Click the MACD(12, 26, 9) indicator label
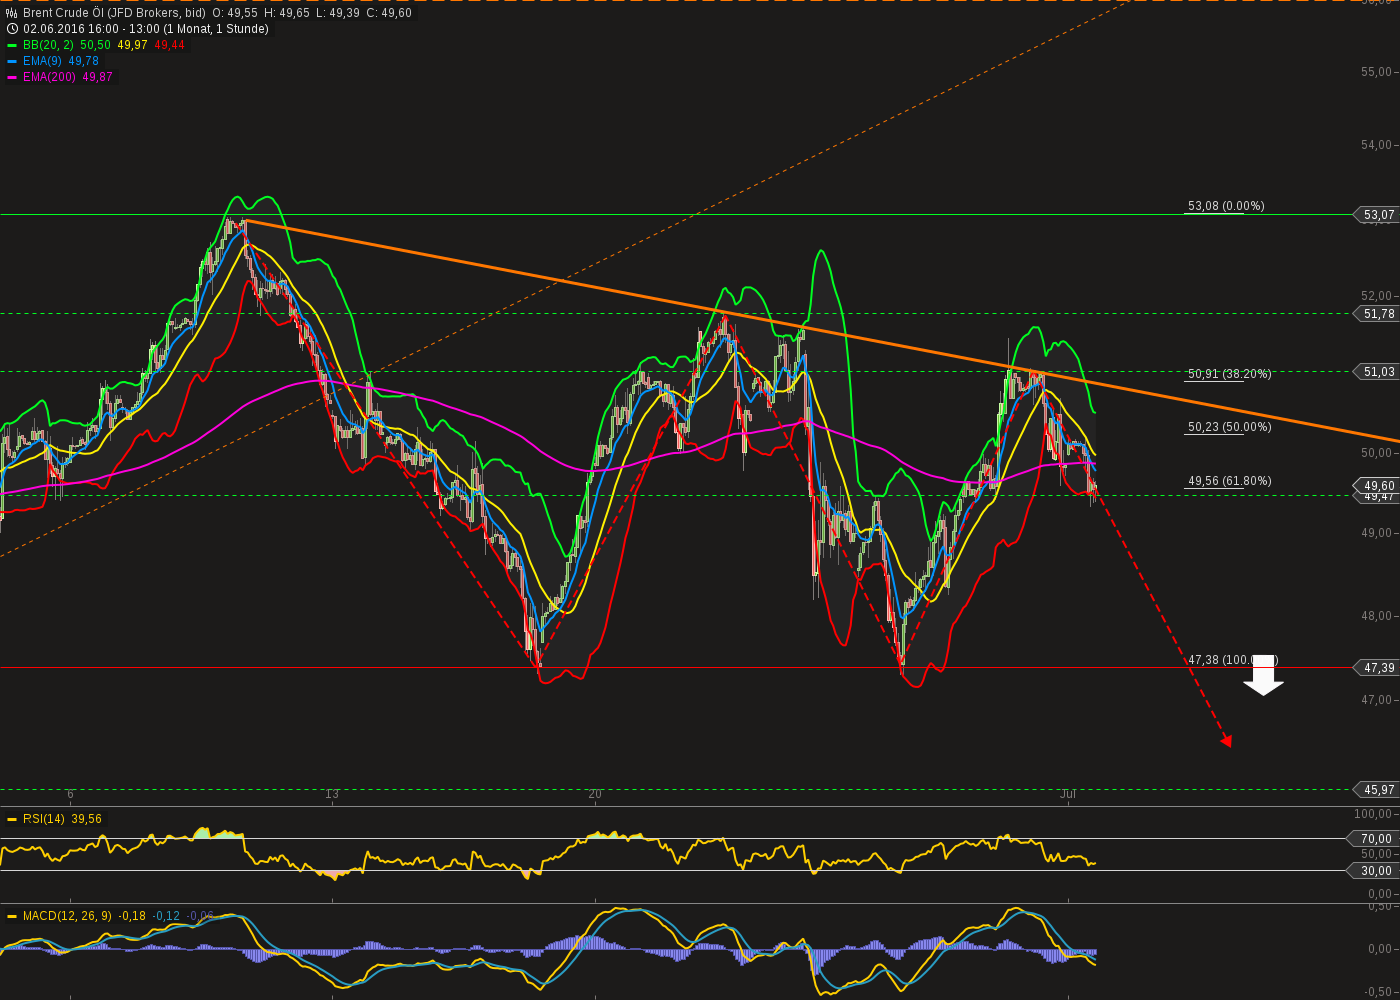 coord(68,916)
